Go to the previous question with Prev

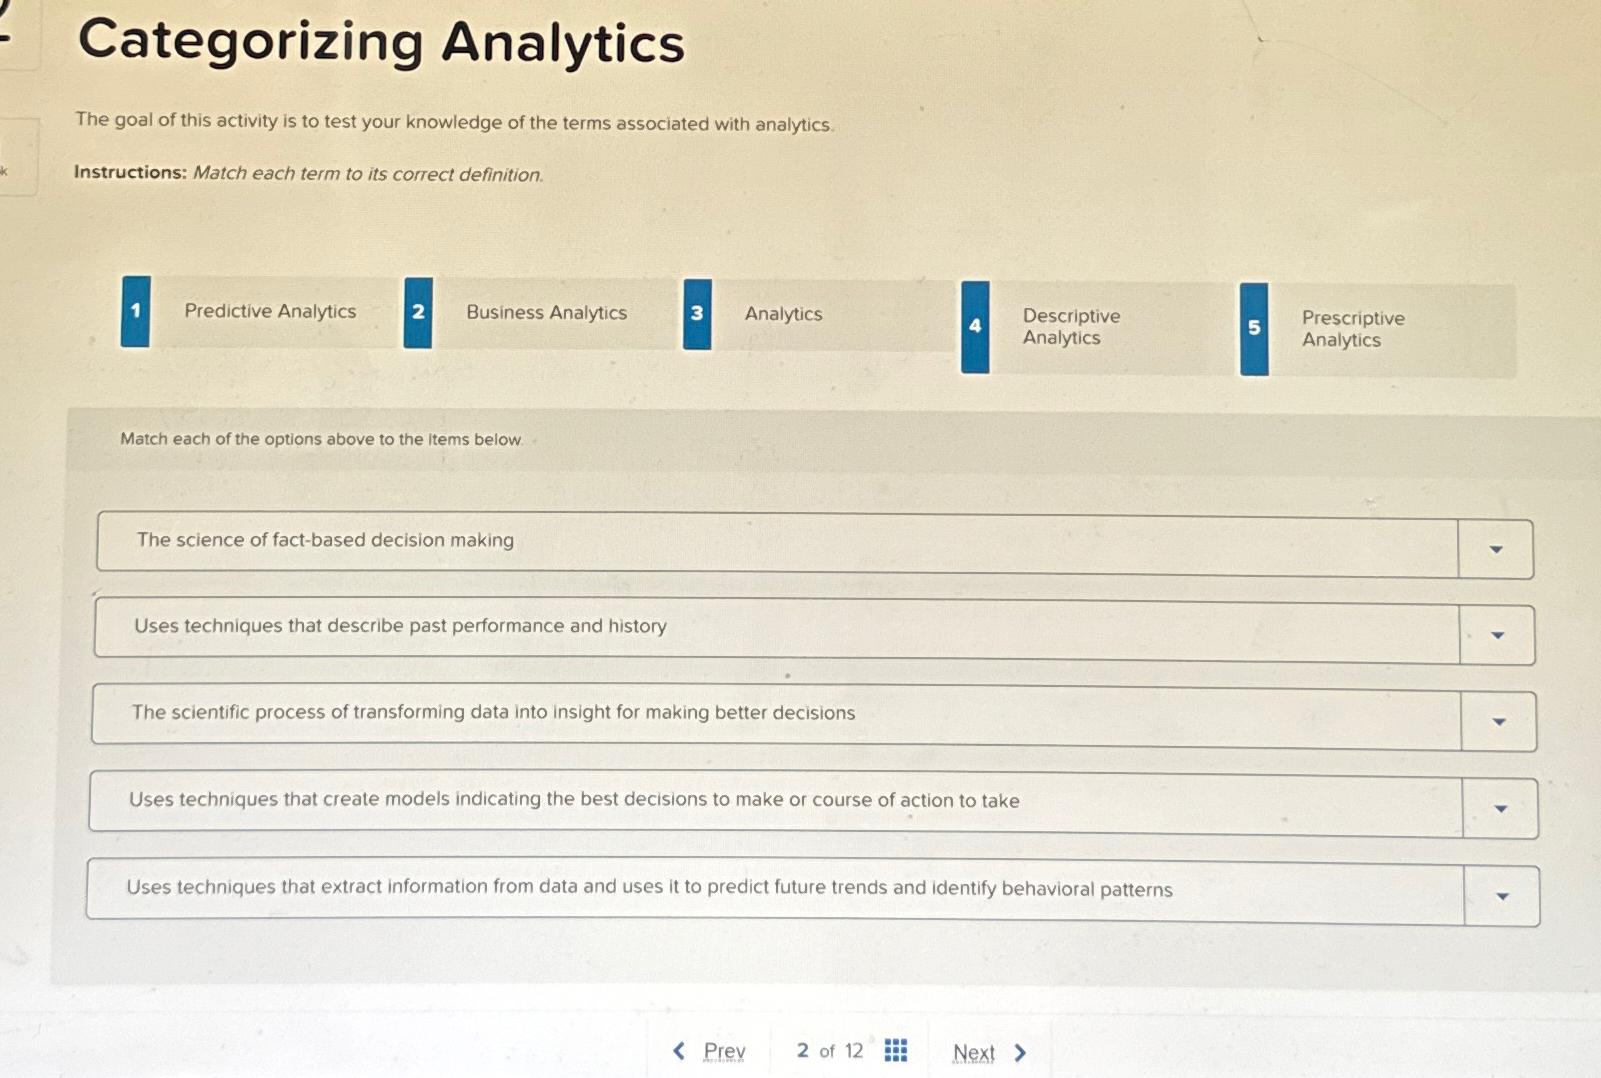[724, 1051]
